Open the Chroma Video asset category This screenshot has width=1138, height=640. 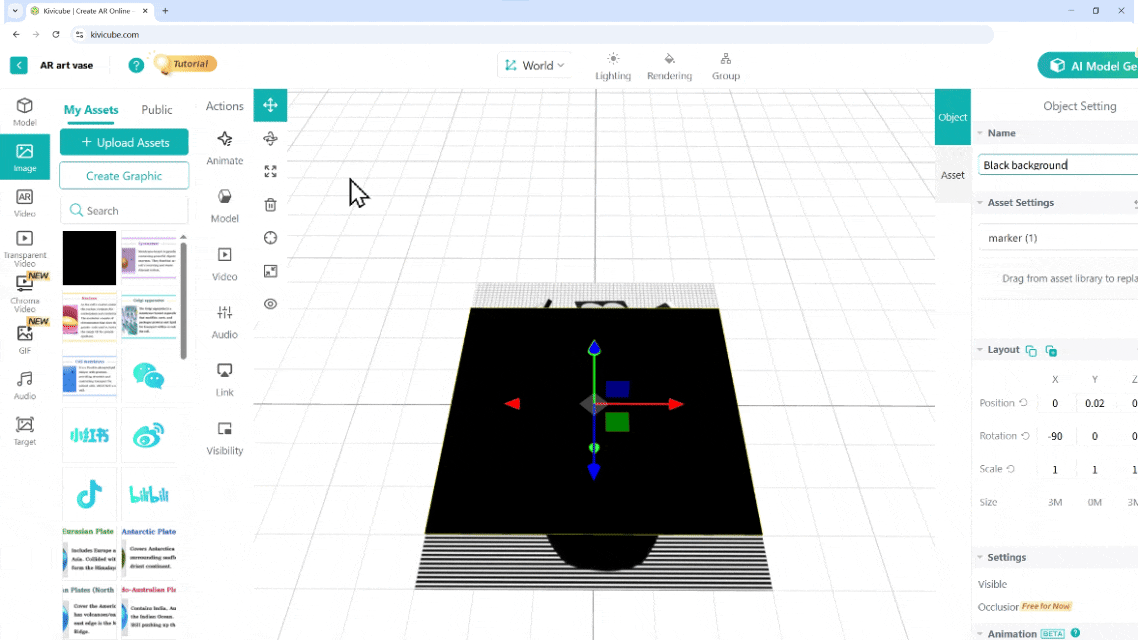point(25,288)
